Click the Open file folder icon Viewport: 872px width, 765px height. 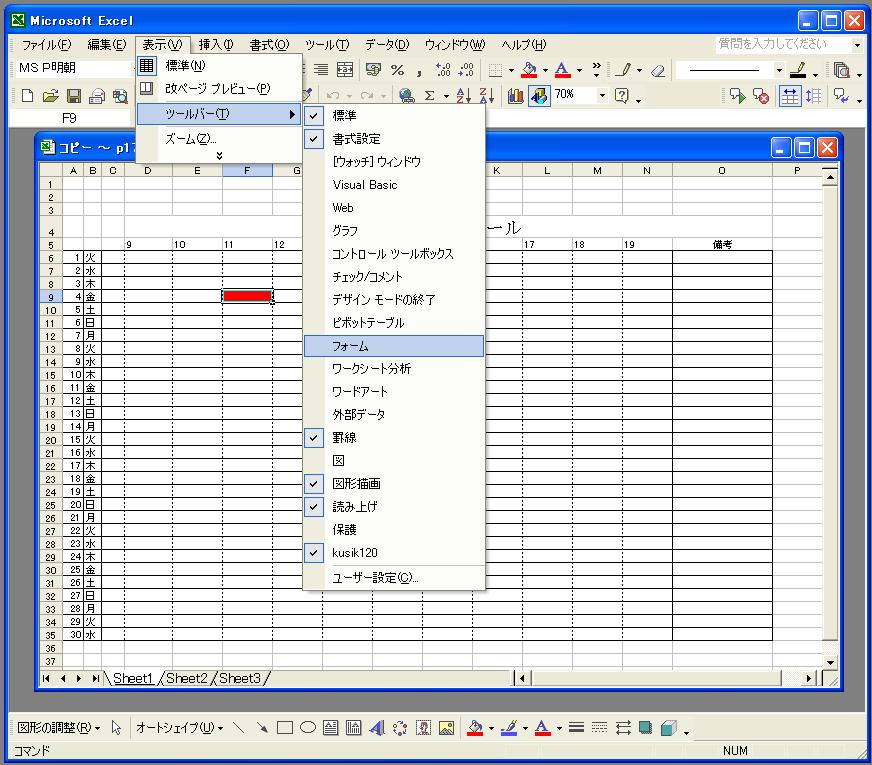pos(51,96)
